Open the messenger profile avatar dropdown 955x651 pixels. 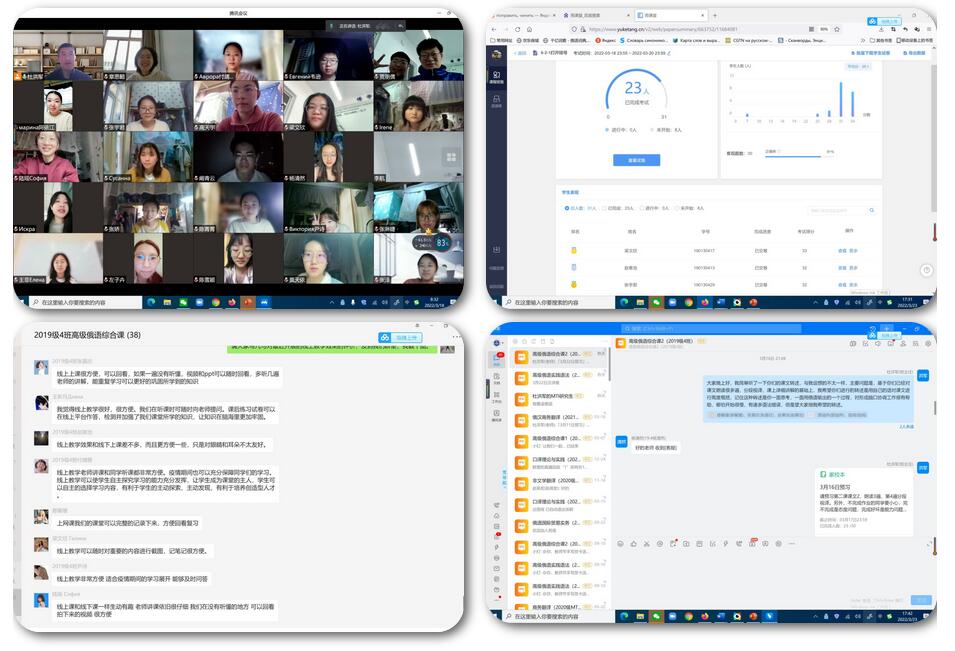tap(497, 343)
